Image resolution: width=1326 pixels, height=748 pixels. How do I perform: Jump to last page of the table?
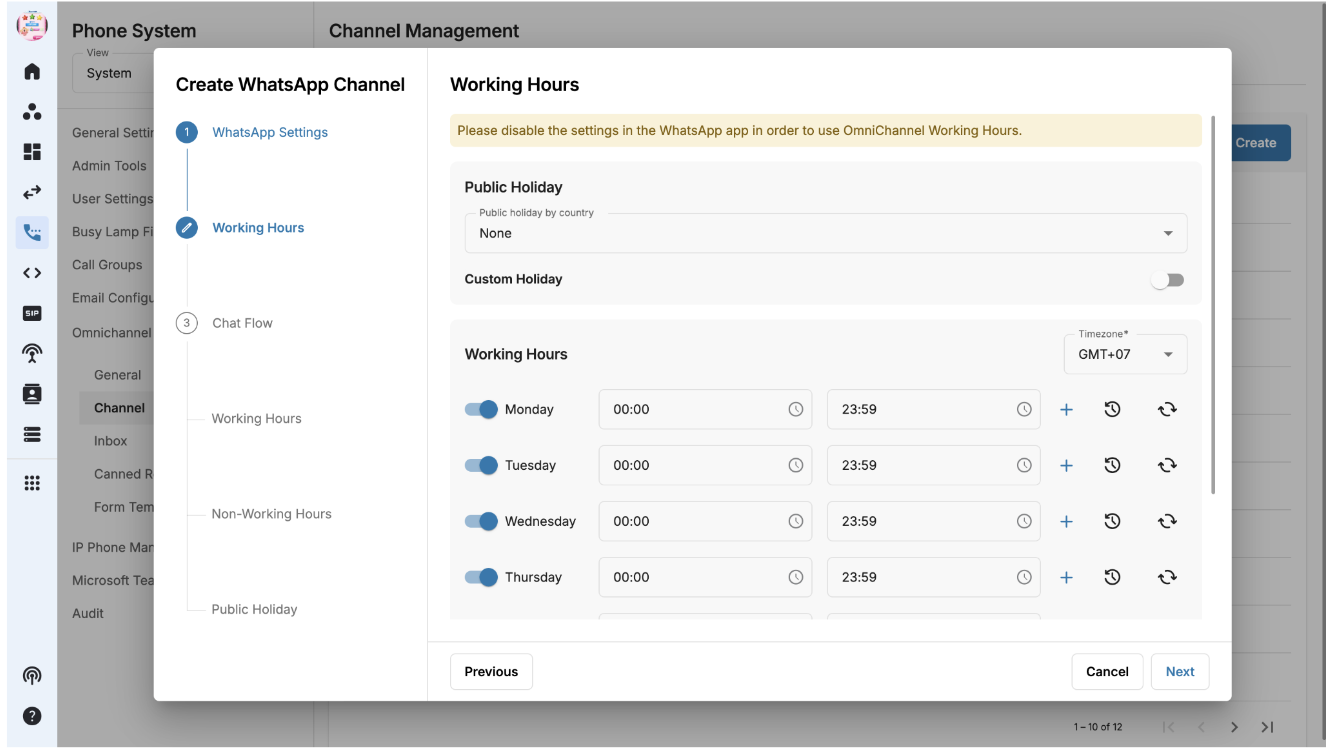[x=1267, y=727]
